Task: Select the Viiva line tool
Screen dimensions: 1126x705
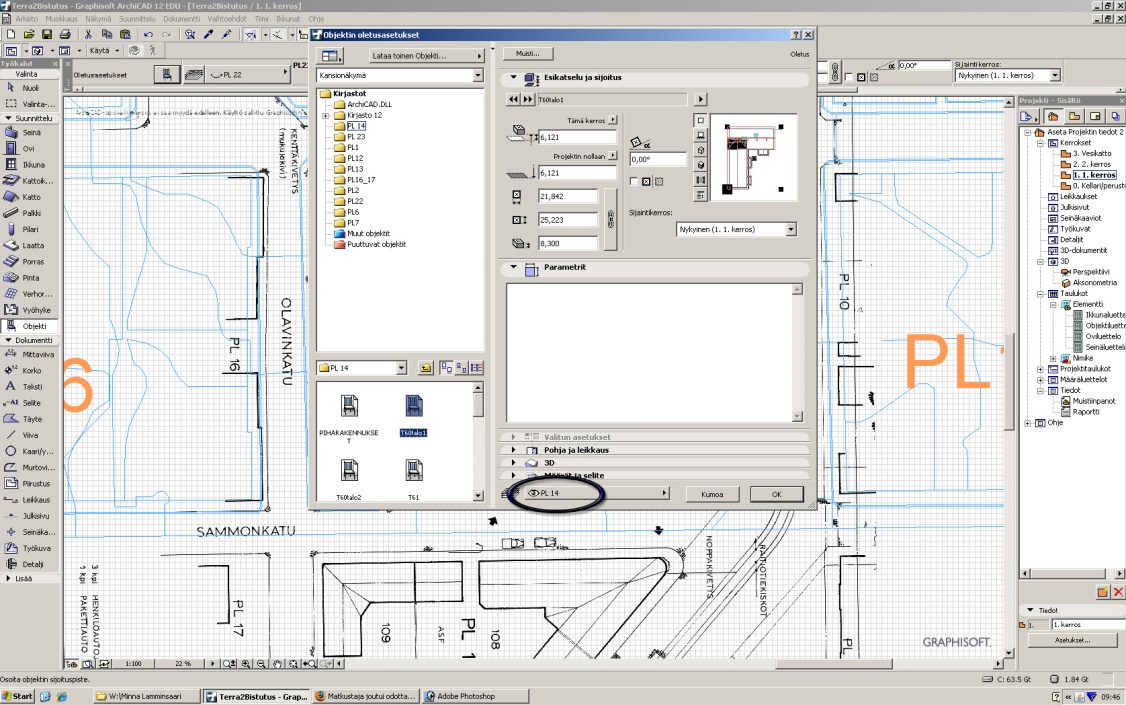Action: point(29,435)
